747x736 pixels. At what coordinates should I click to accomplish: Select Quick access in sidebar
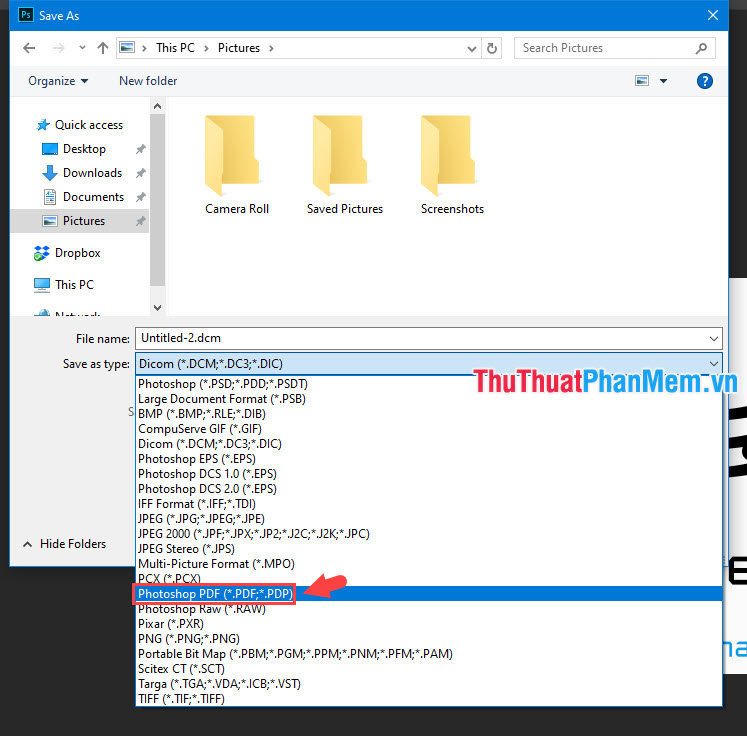(x=80, y=125)
